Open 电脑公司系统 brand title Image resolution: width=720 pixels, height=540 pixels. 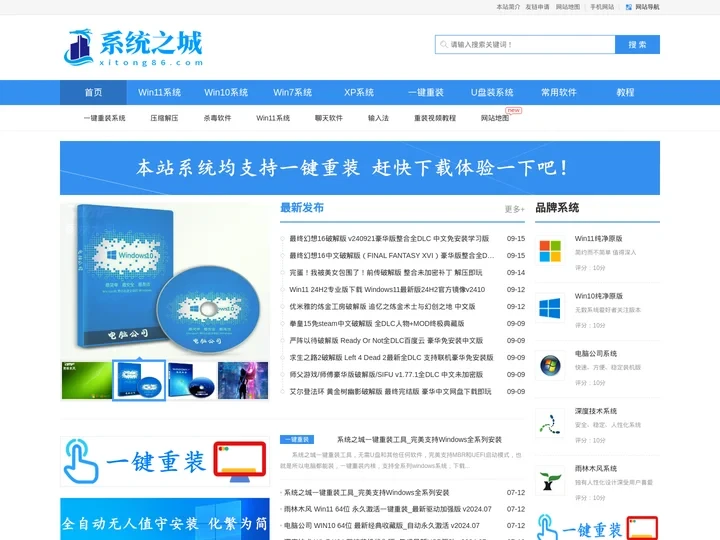(596, 354)
